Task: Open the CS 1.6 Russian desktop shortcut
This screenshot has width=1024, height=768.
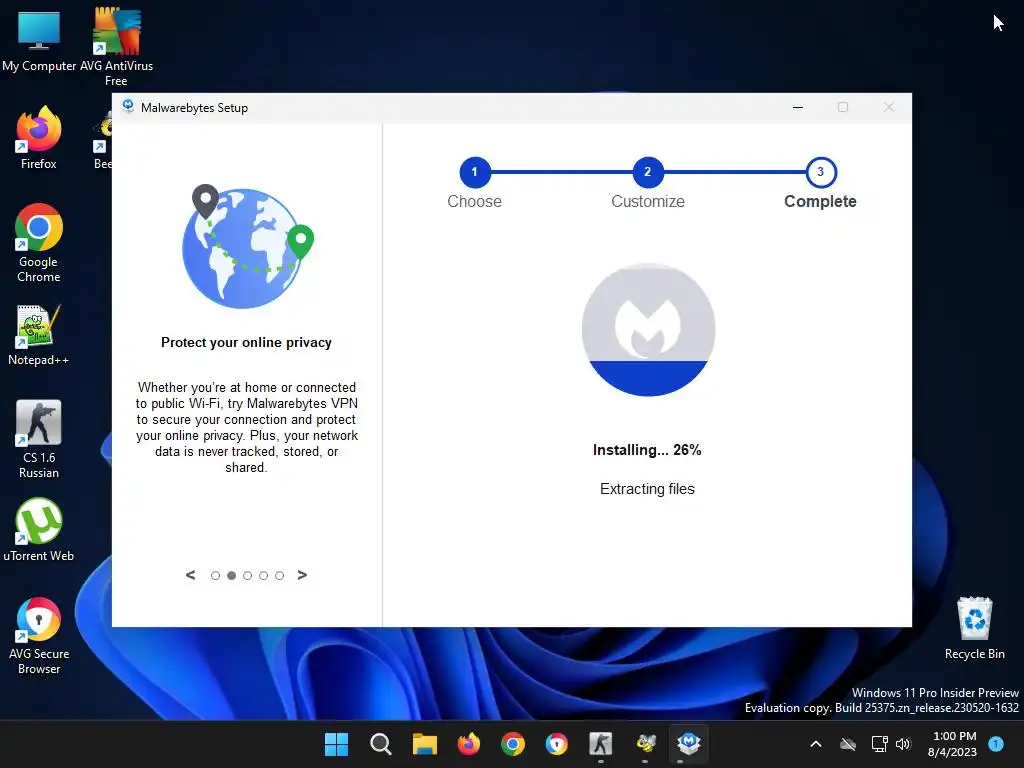Action: tap(39, 439)
